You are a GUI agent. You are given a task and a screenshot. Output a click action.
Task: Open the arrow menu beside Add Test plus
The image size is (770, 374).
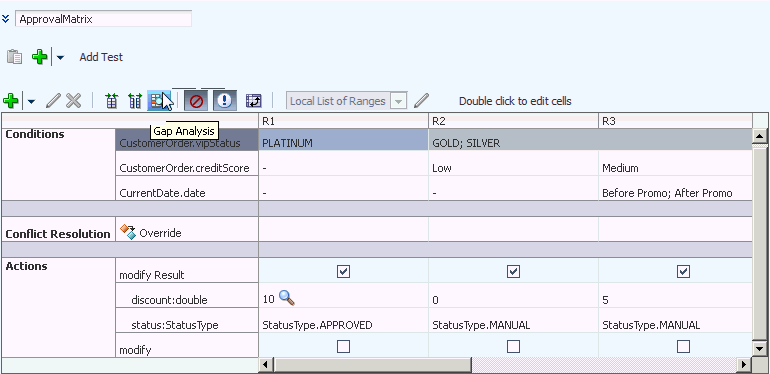60,57
